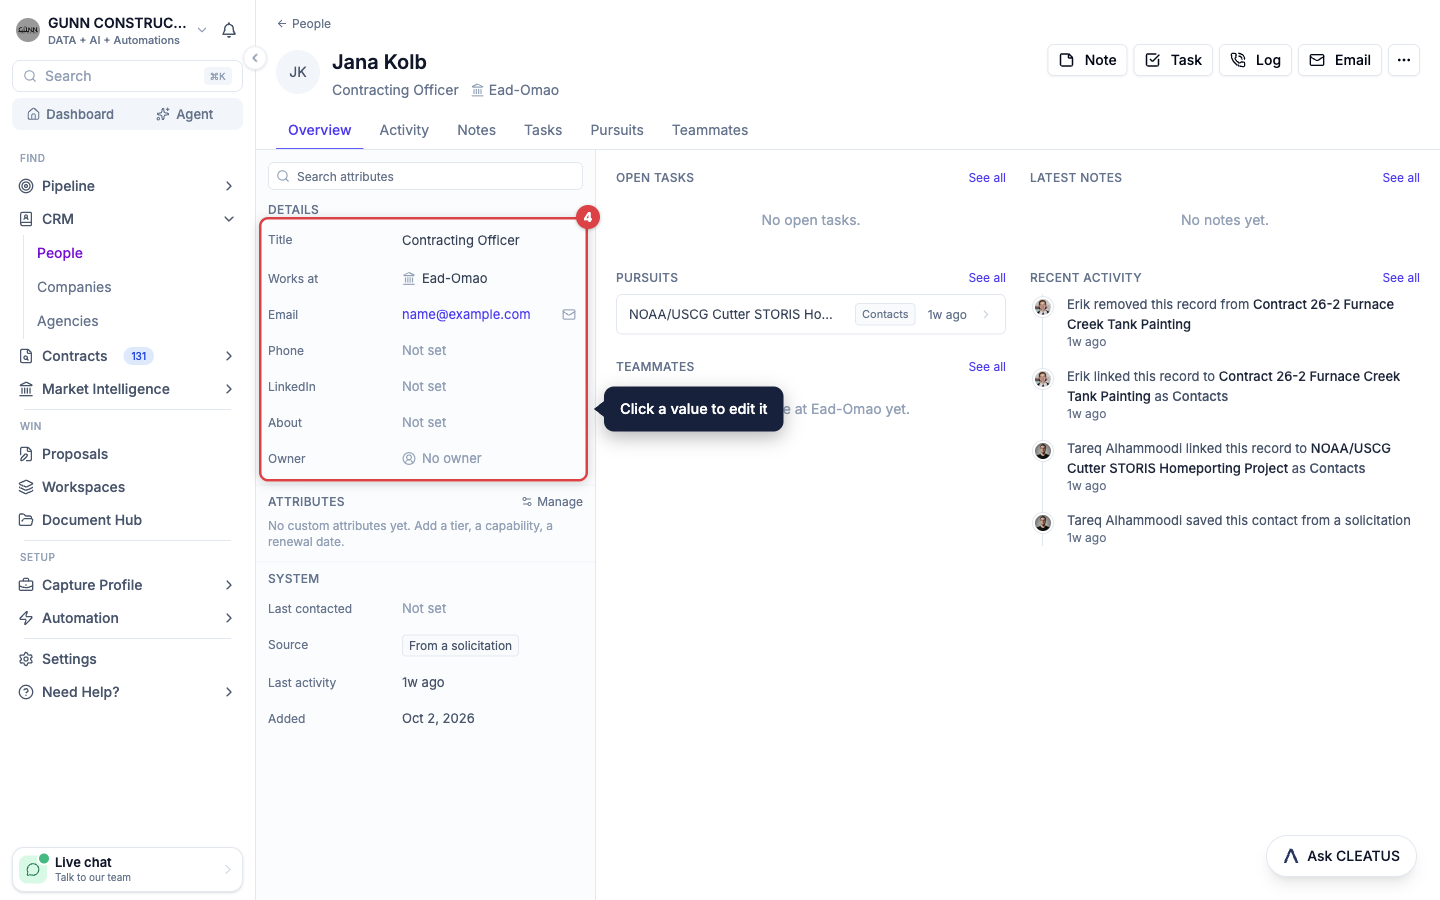The image size is (1440, 900).
Task: Click the Task button
Action: [1173, 60]
